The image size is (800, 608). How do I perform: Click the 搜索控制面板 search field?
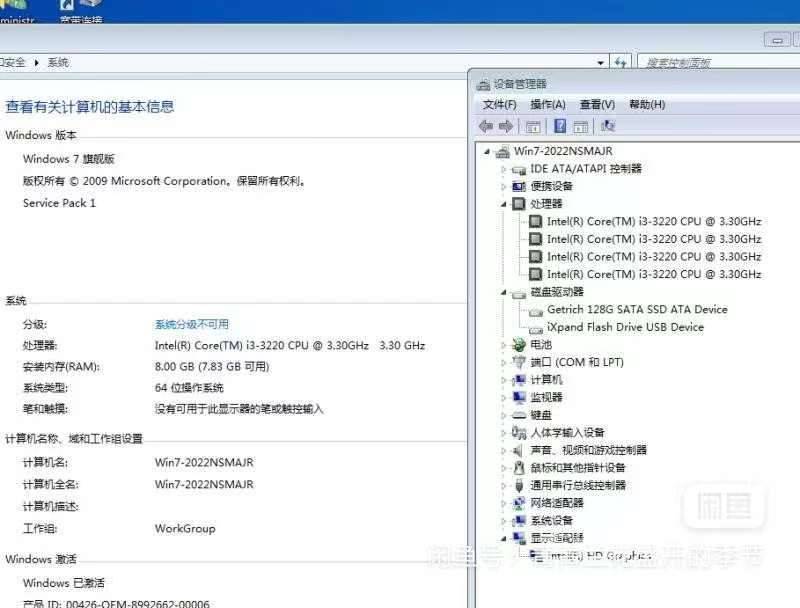719,63
